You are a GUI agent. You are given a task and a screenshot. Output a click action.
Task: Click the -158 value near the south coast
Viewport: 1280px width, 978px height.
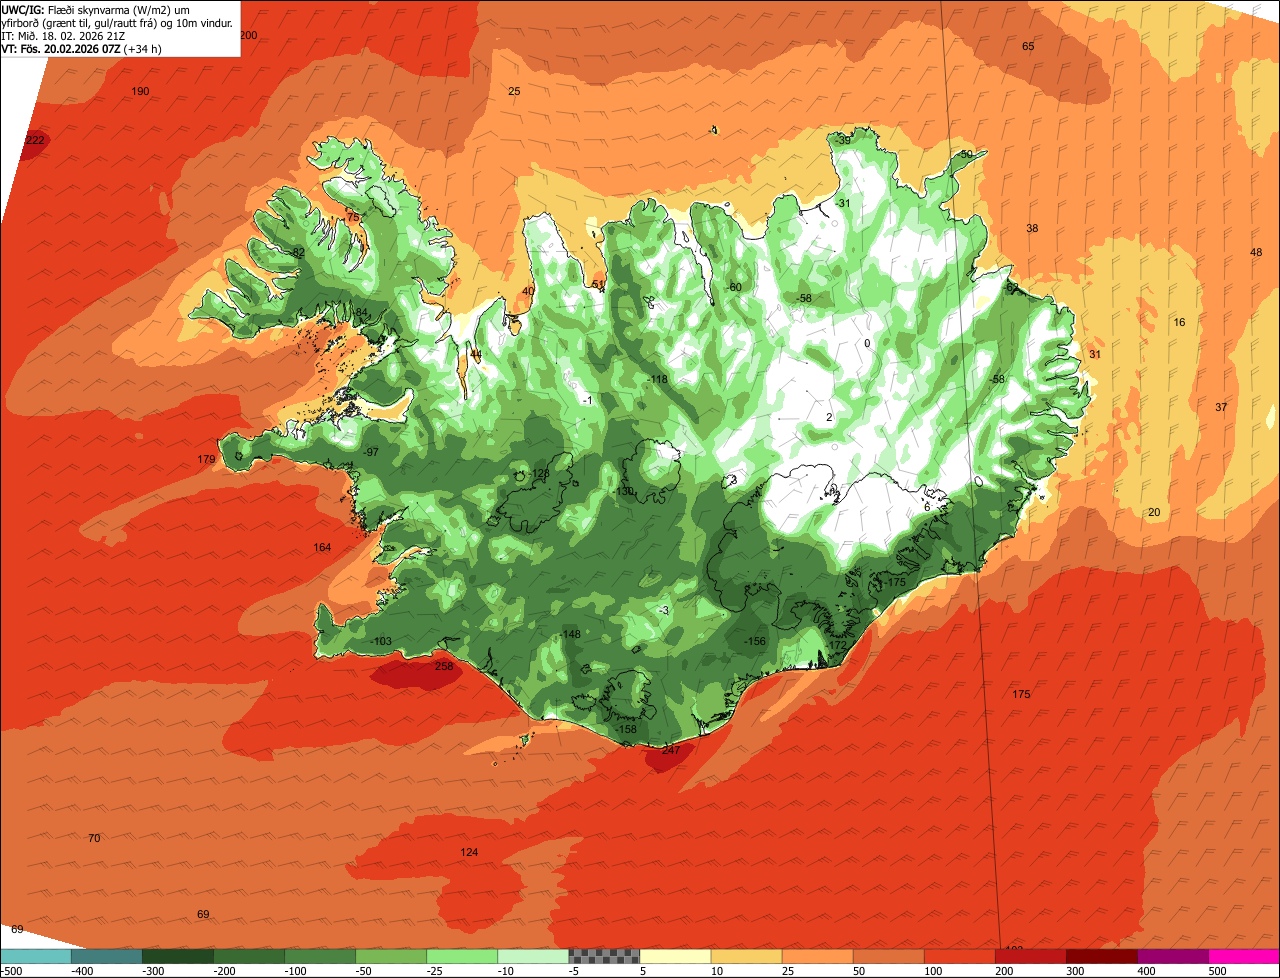[626, 729]
